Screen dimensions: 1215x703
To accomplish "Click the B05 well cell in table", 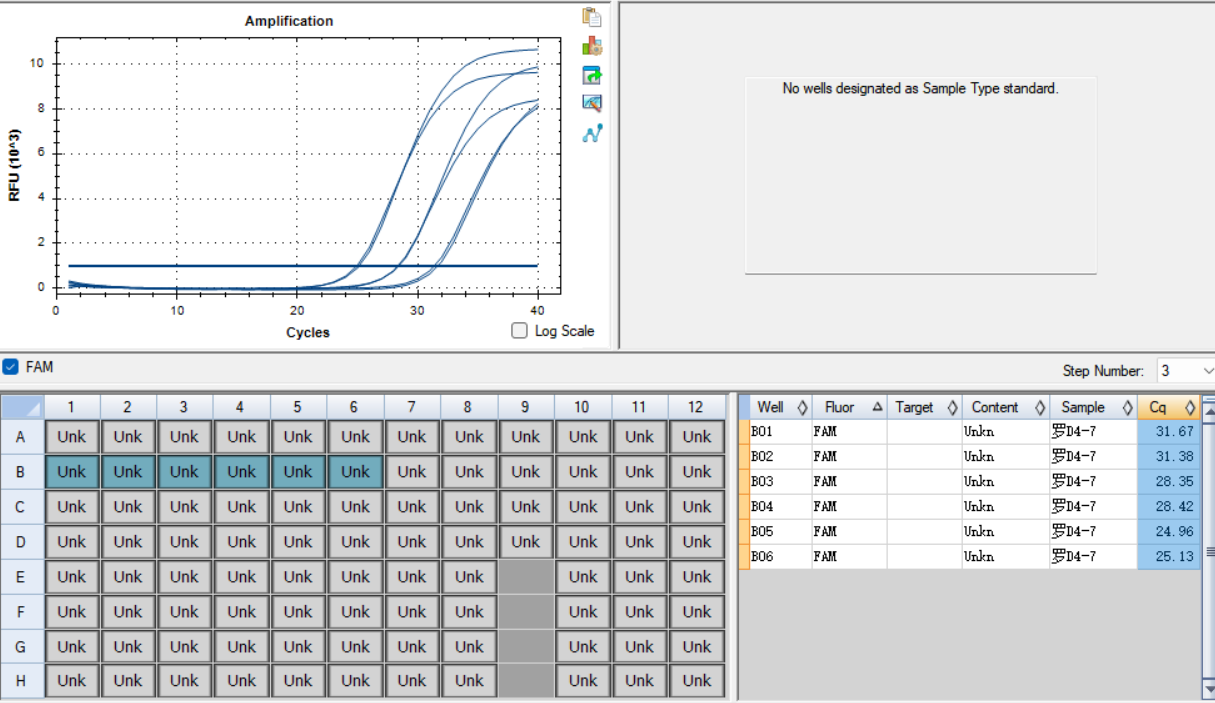I will pyautogui.click(x=781, y=532).
